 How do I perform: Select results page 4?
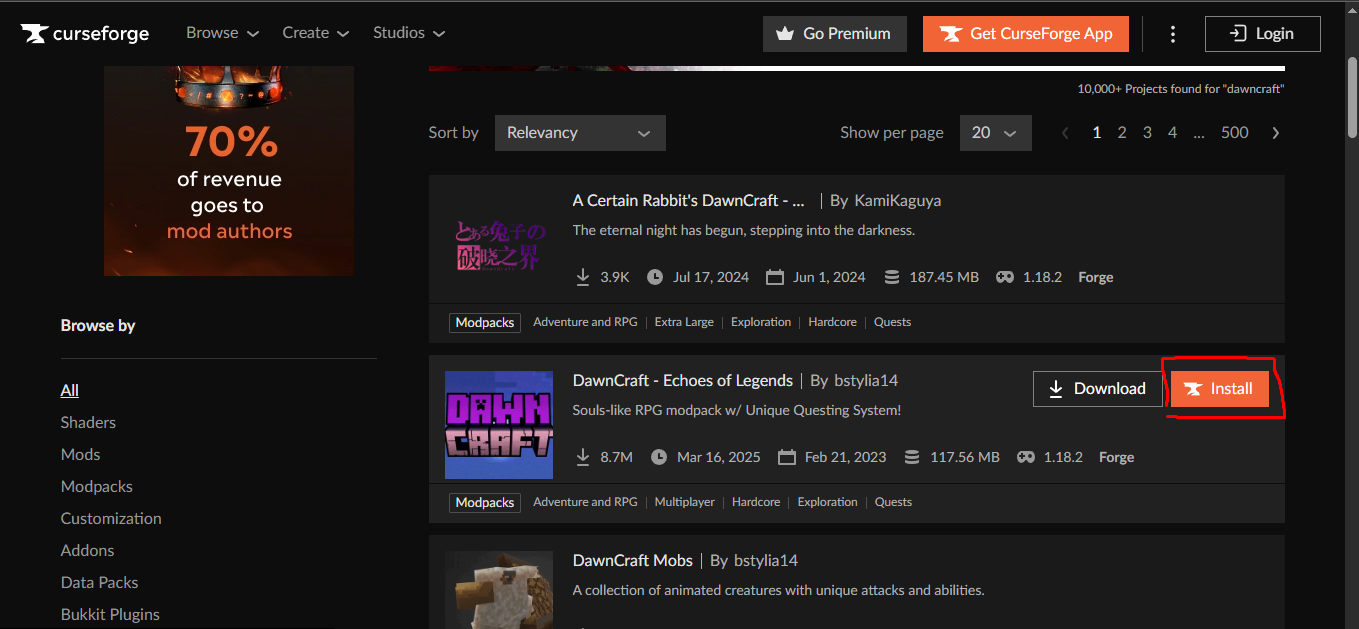pos(1172,133)
